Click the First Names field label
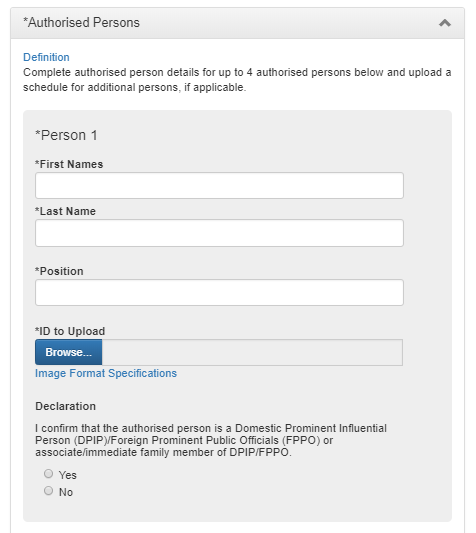The width and height of the screenshot is (476, 533). pos(69,164)
